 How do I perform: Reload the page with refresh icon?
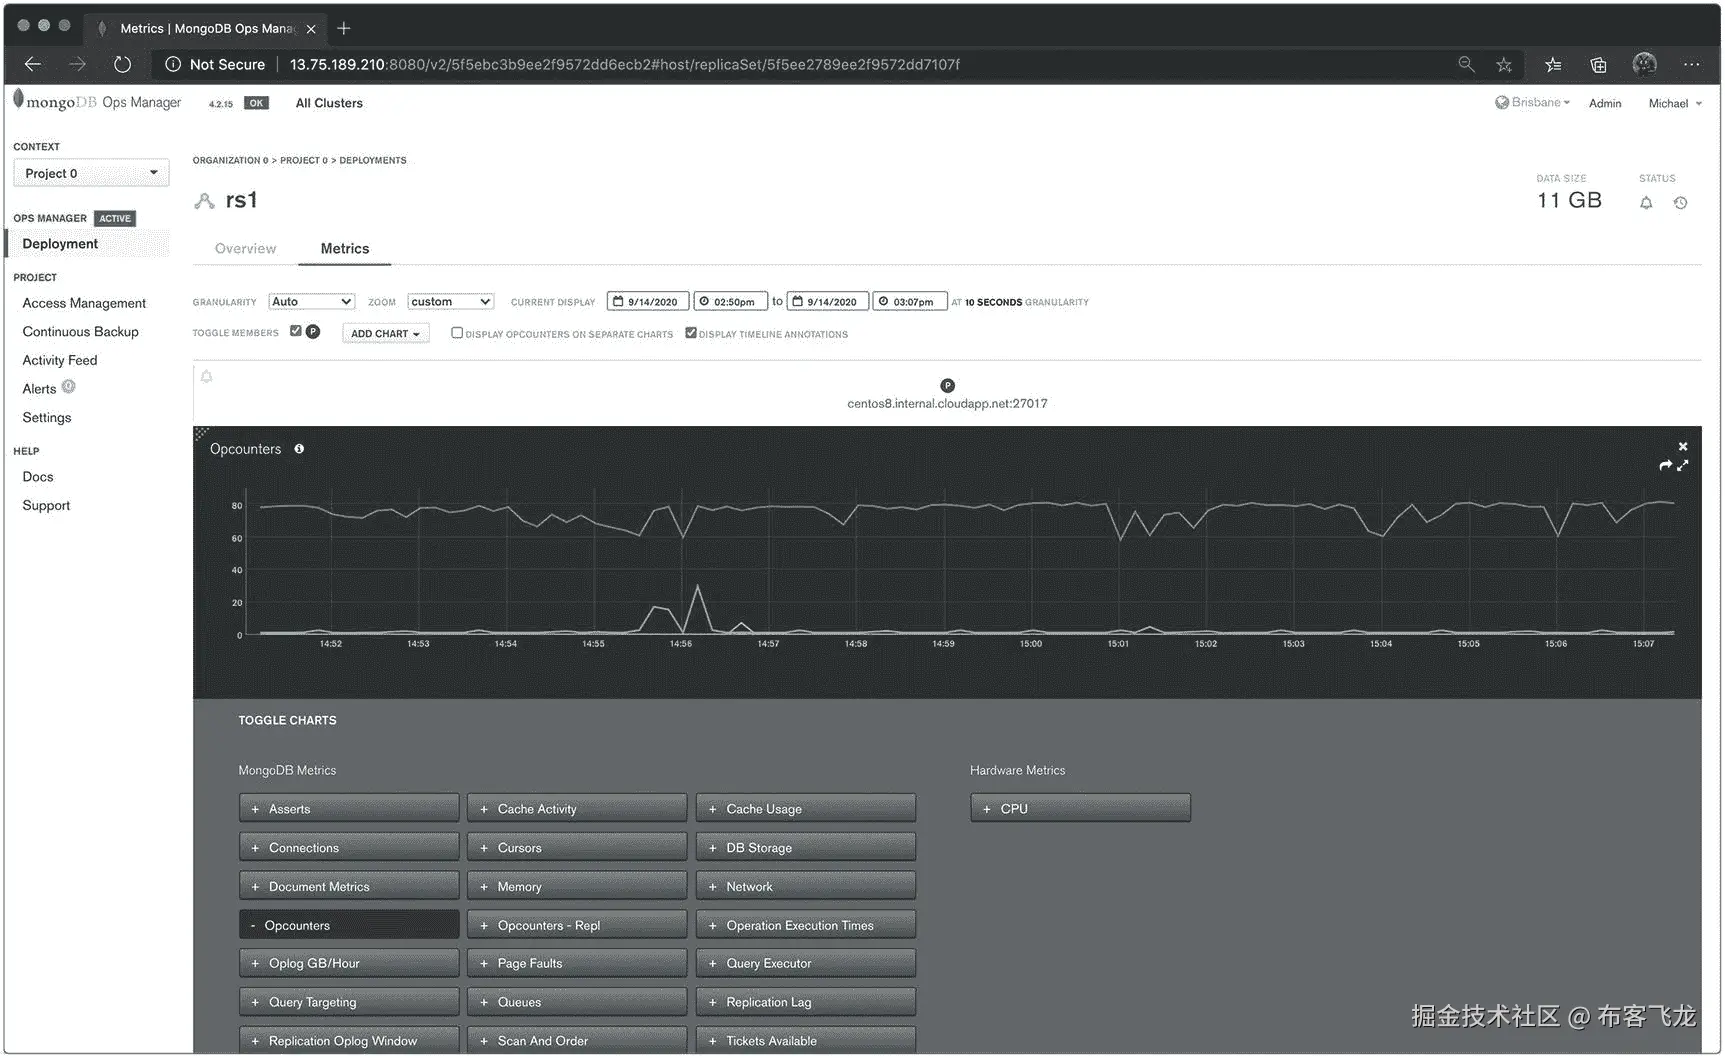click(x=122, y=64)
